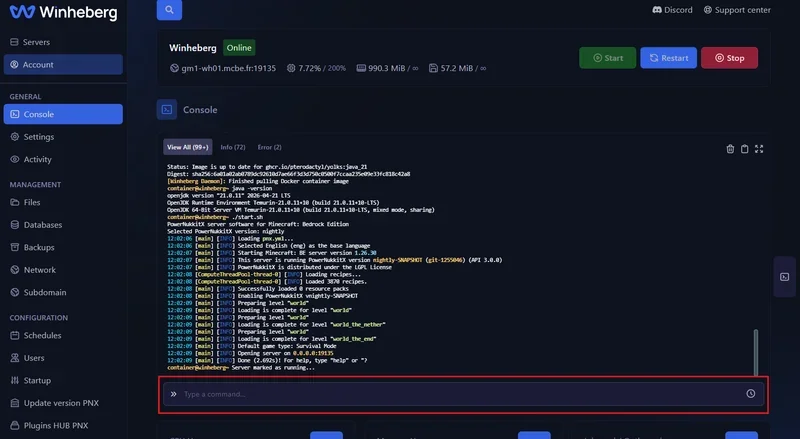The height and width of the screenshot is (439, 800).
Task: Click the Winheberg server name
Action: pos(193,47)
